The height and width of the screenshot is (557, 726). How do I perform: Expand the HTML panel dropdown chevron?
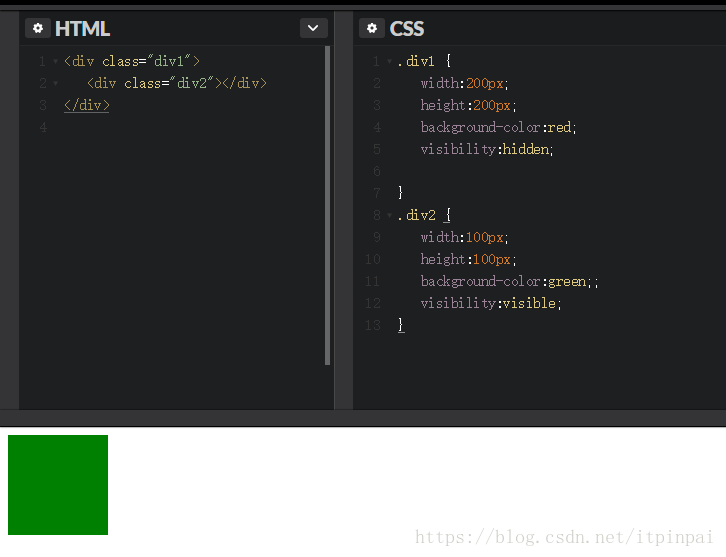pos(313,28)
